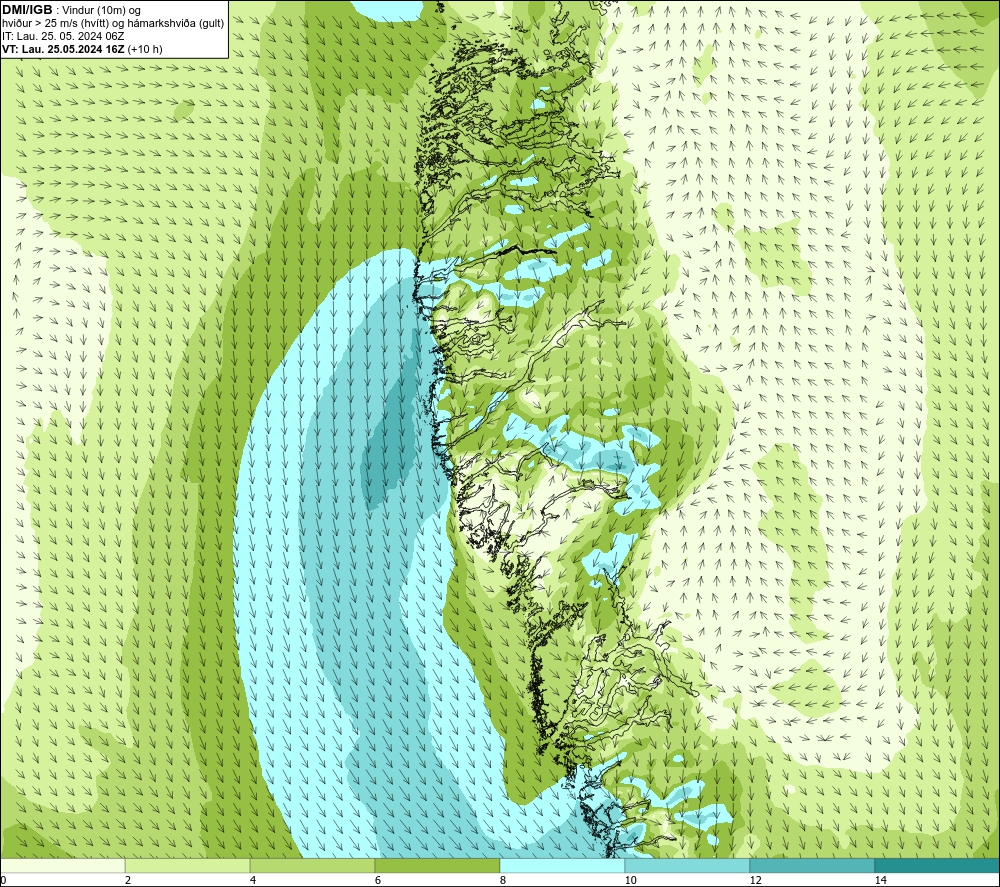
Task: Click the '12' label on color scale
Action: [756, 880]
